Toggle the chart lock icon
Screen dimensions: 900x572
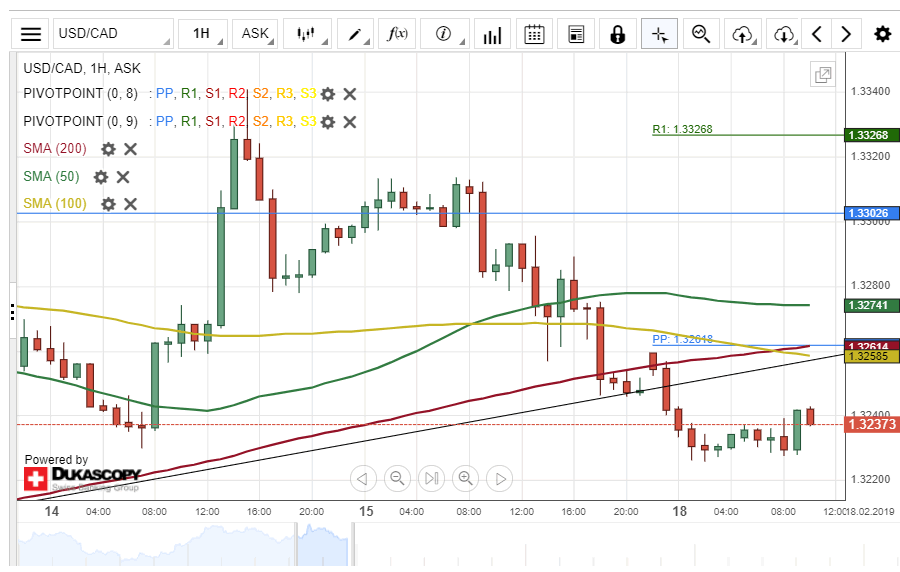tap(618, 34)
